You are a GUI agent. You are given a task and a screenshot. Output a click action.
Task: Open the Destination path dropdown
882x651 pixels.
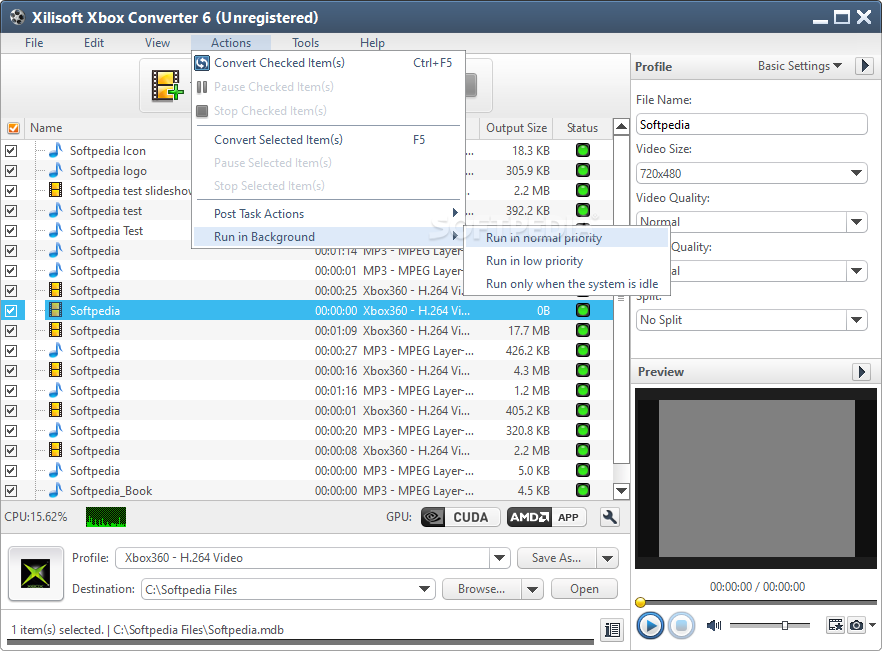tap(425, 589)
